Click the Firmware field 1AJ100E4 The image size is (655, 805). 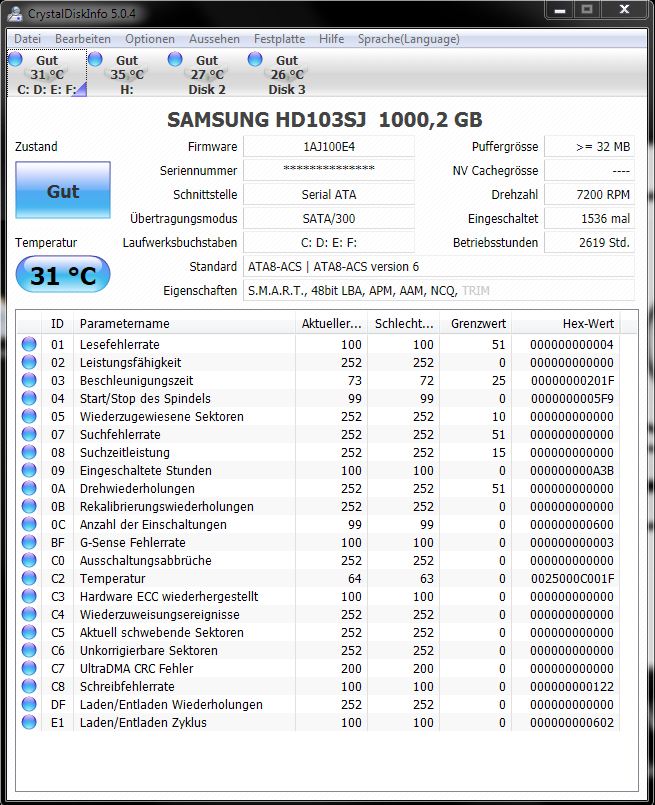pyautogui.click(x=329, y=147)
